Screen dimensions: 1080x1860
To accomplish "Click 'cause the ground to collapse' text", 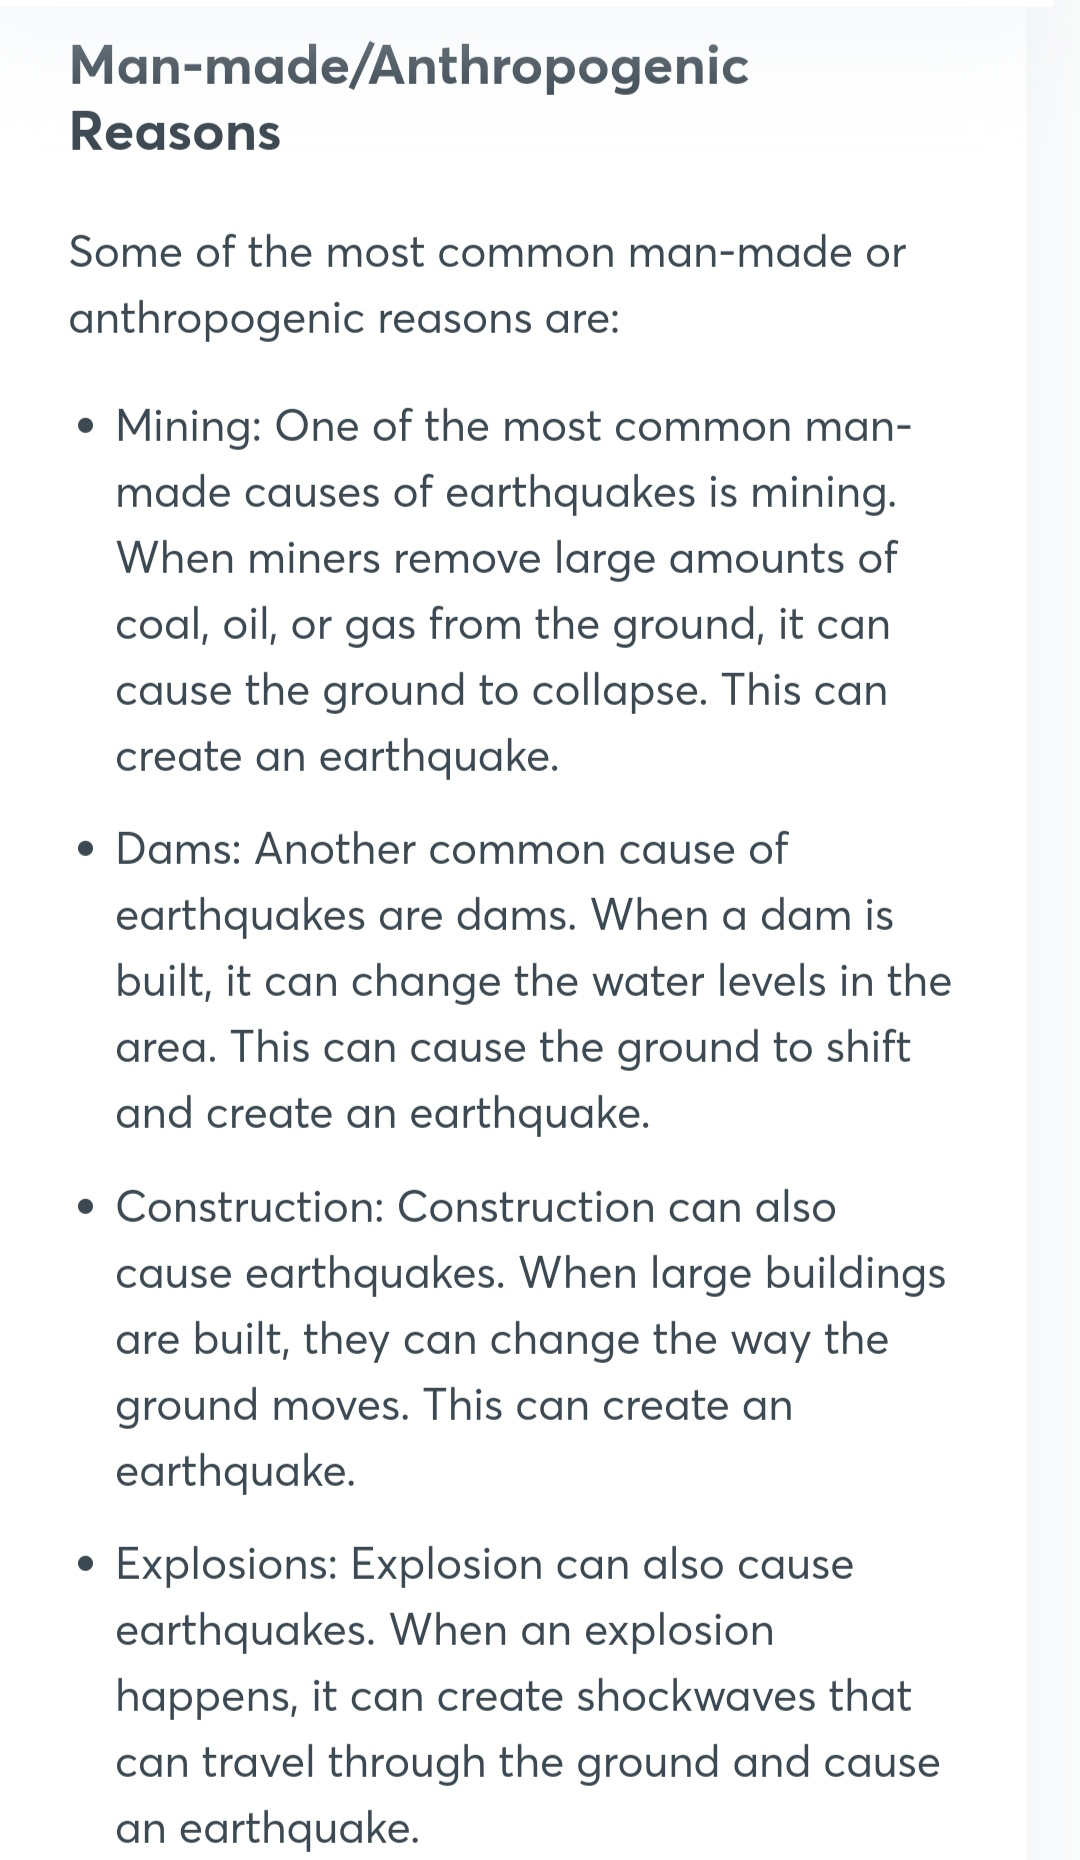I will point(411,692).
